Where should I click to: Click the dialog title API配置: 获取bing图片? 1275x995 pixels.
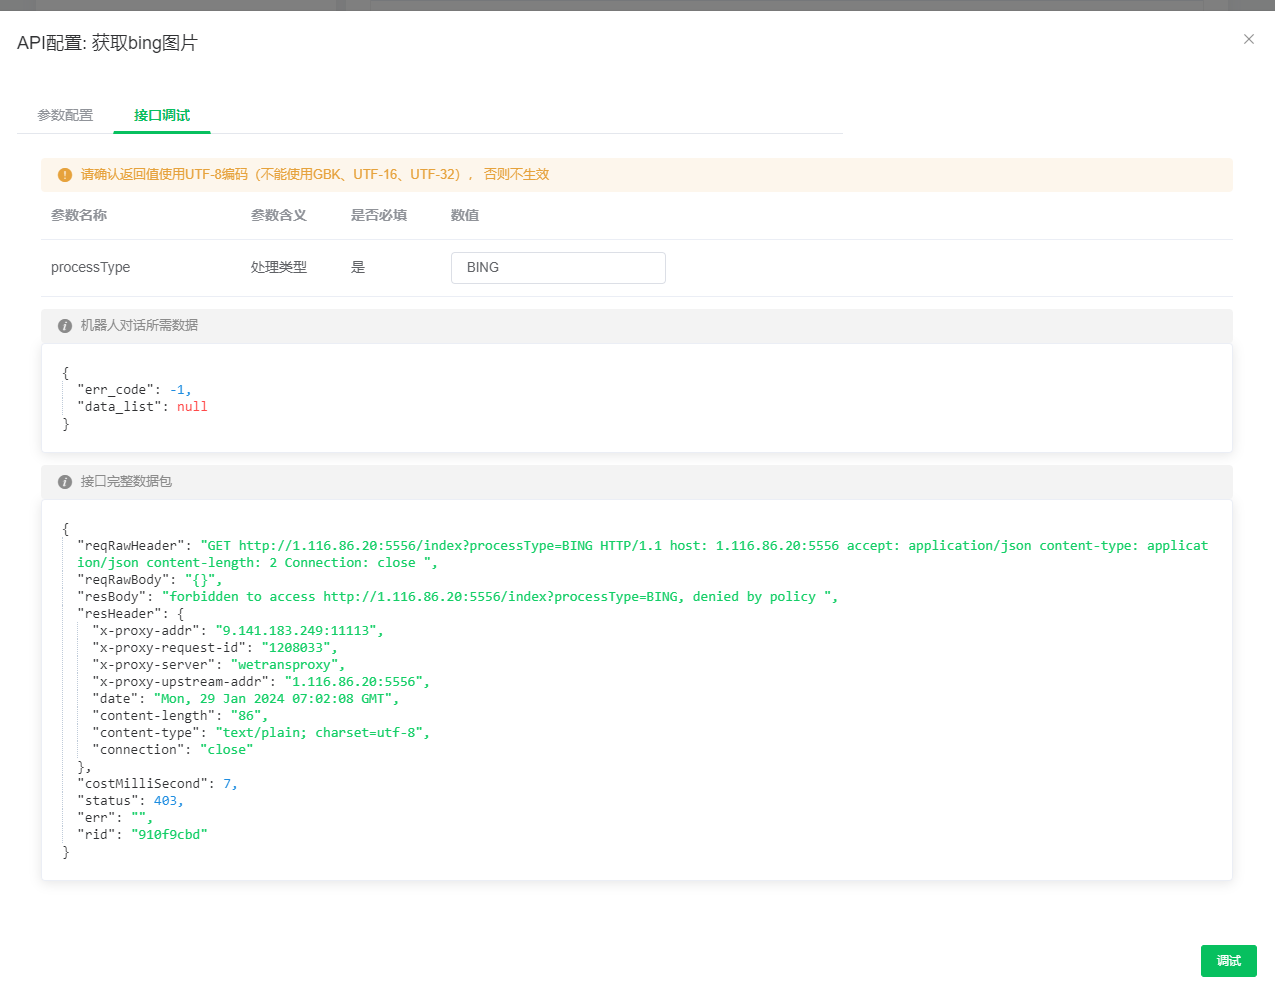(x=107, y=43)
